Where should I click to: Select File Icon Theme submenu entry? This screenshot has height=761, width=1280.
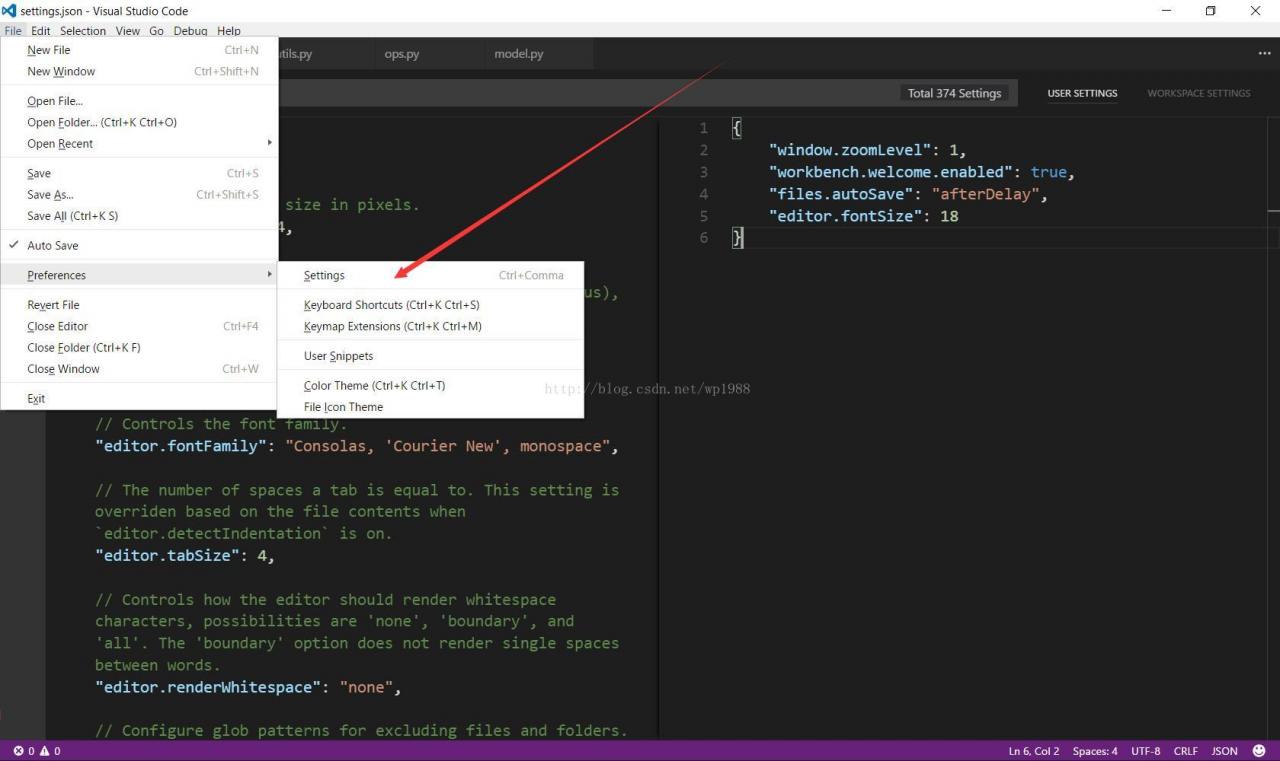click(x=430, y=407)
